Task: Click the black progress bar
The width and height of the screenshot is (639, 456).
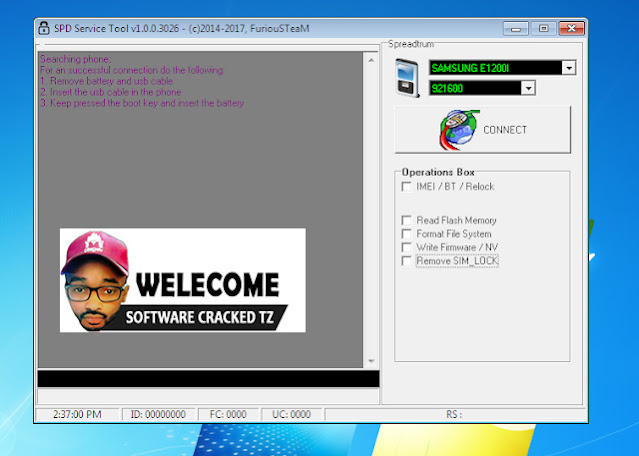Action: [x=208, y=379]
